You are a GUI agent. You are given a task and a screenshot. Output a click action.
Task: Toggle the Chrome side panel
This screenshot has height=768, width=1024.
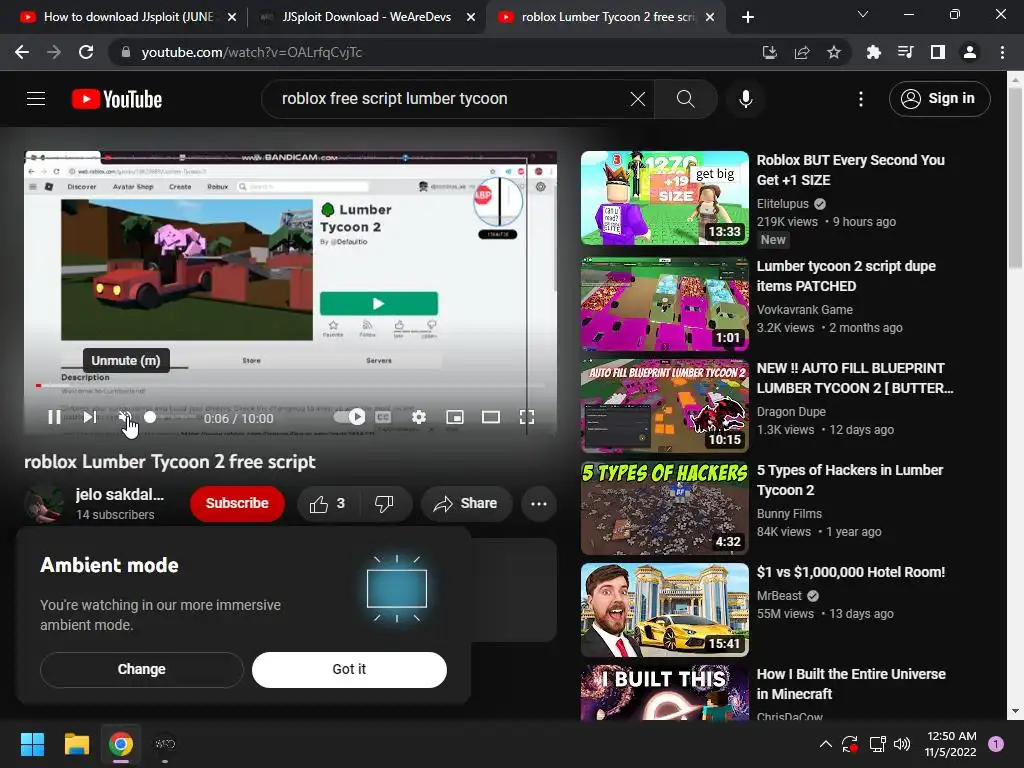click(938, 52)
